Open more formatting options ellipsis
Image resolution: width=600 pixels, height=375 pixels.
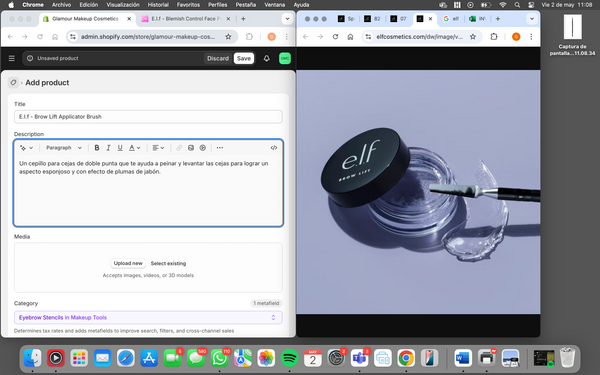coord(220,148)
